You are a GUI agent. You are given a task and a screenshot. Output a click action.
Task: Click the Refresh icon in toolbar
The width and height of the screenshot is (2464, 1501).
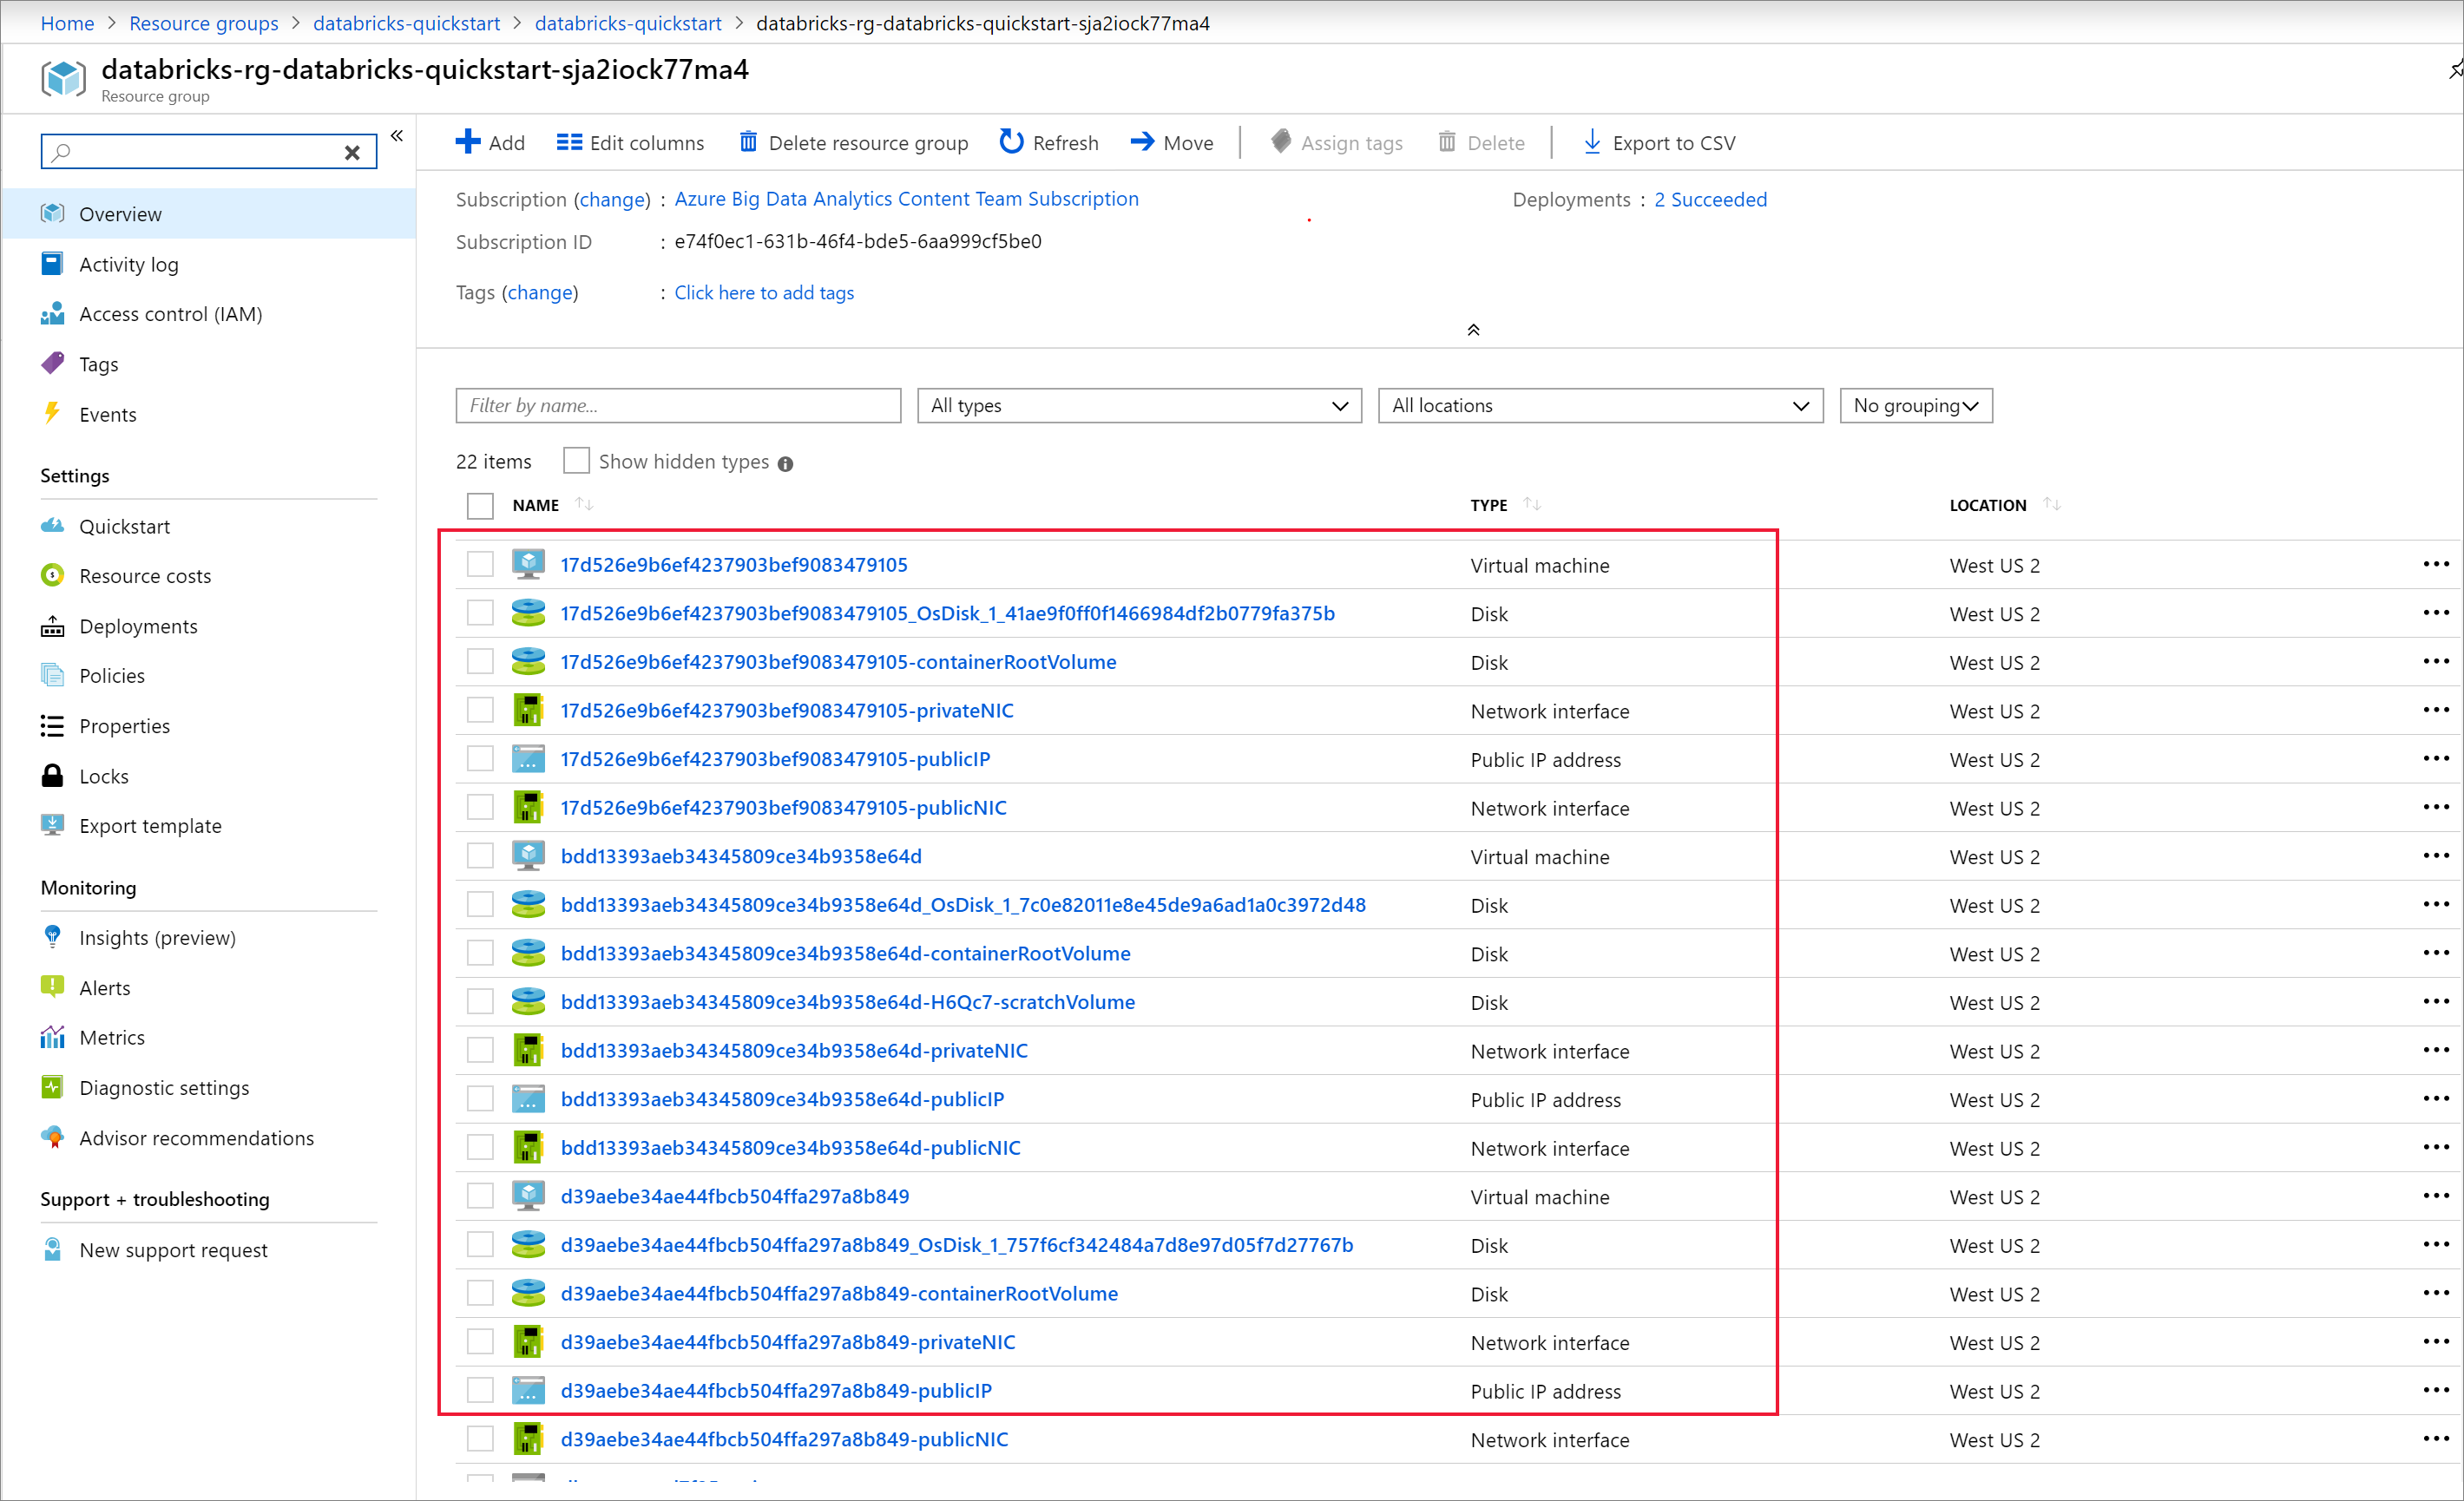pyautogui.click(x=1011, y=142)
